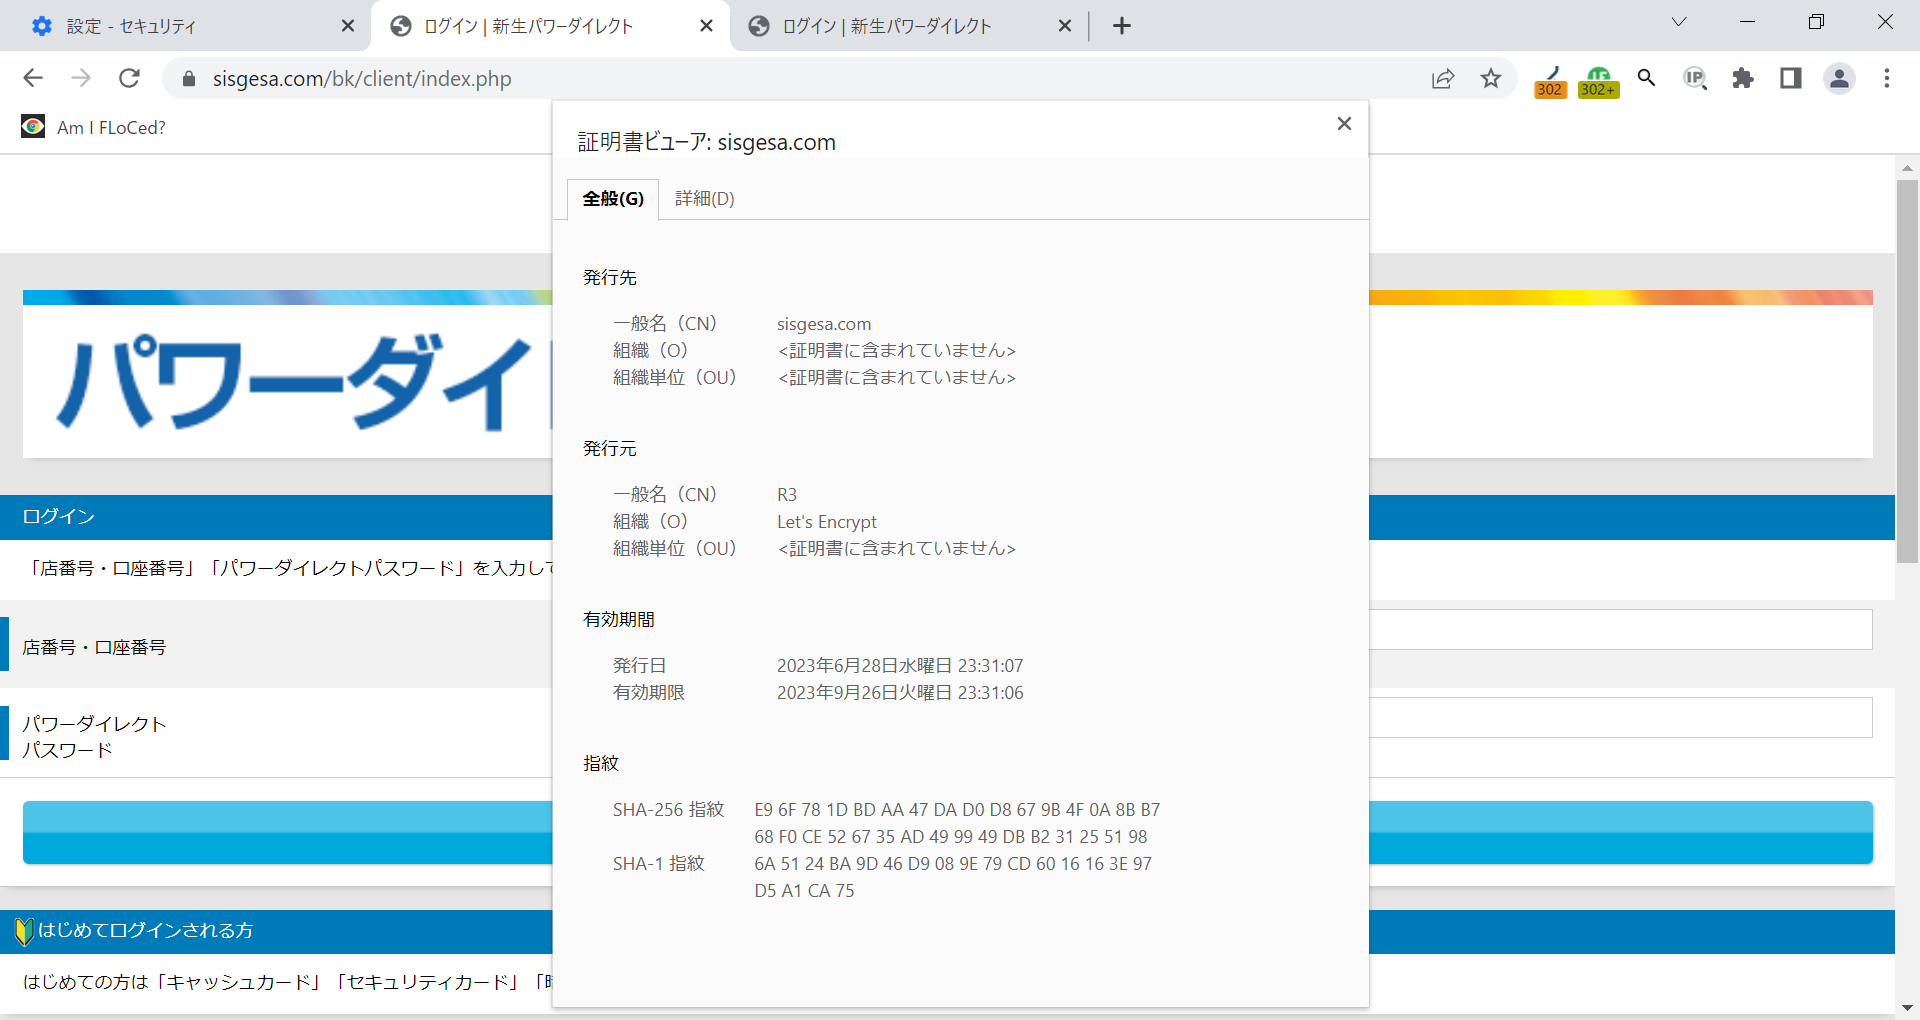Image resolution: width=1920 pixels, height=1020 pixels.
Task: Toggle the browser side panel
Action: [1791, 78]
